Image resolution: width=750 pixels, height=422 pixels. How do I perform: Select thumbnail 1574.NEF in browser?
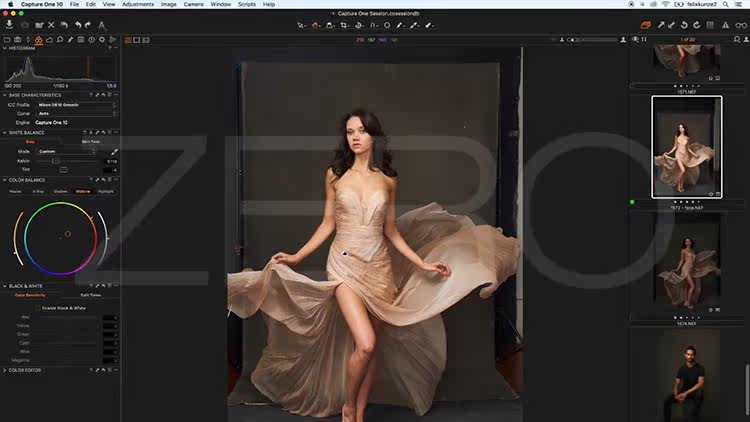[688, 261]
